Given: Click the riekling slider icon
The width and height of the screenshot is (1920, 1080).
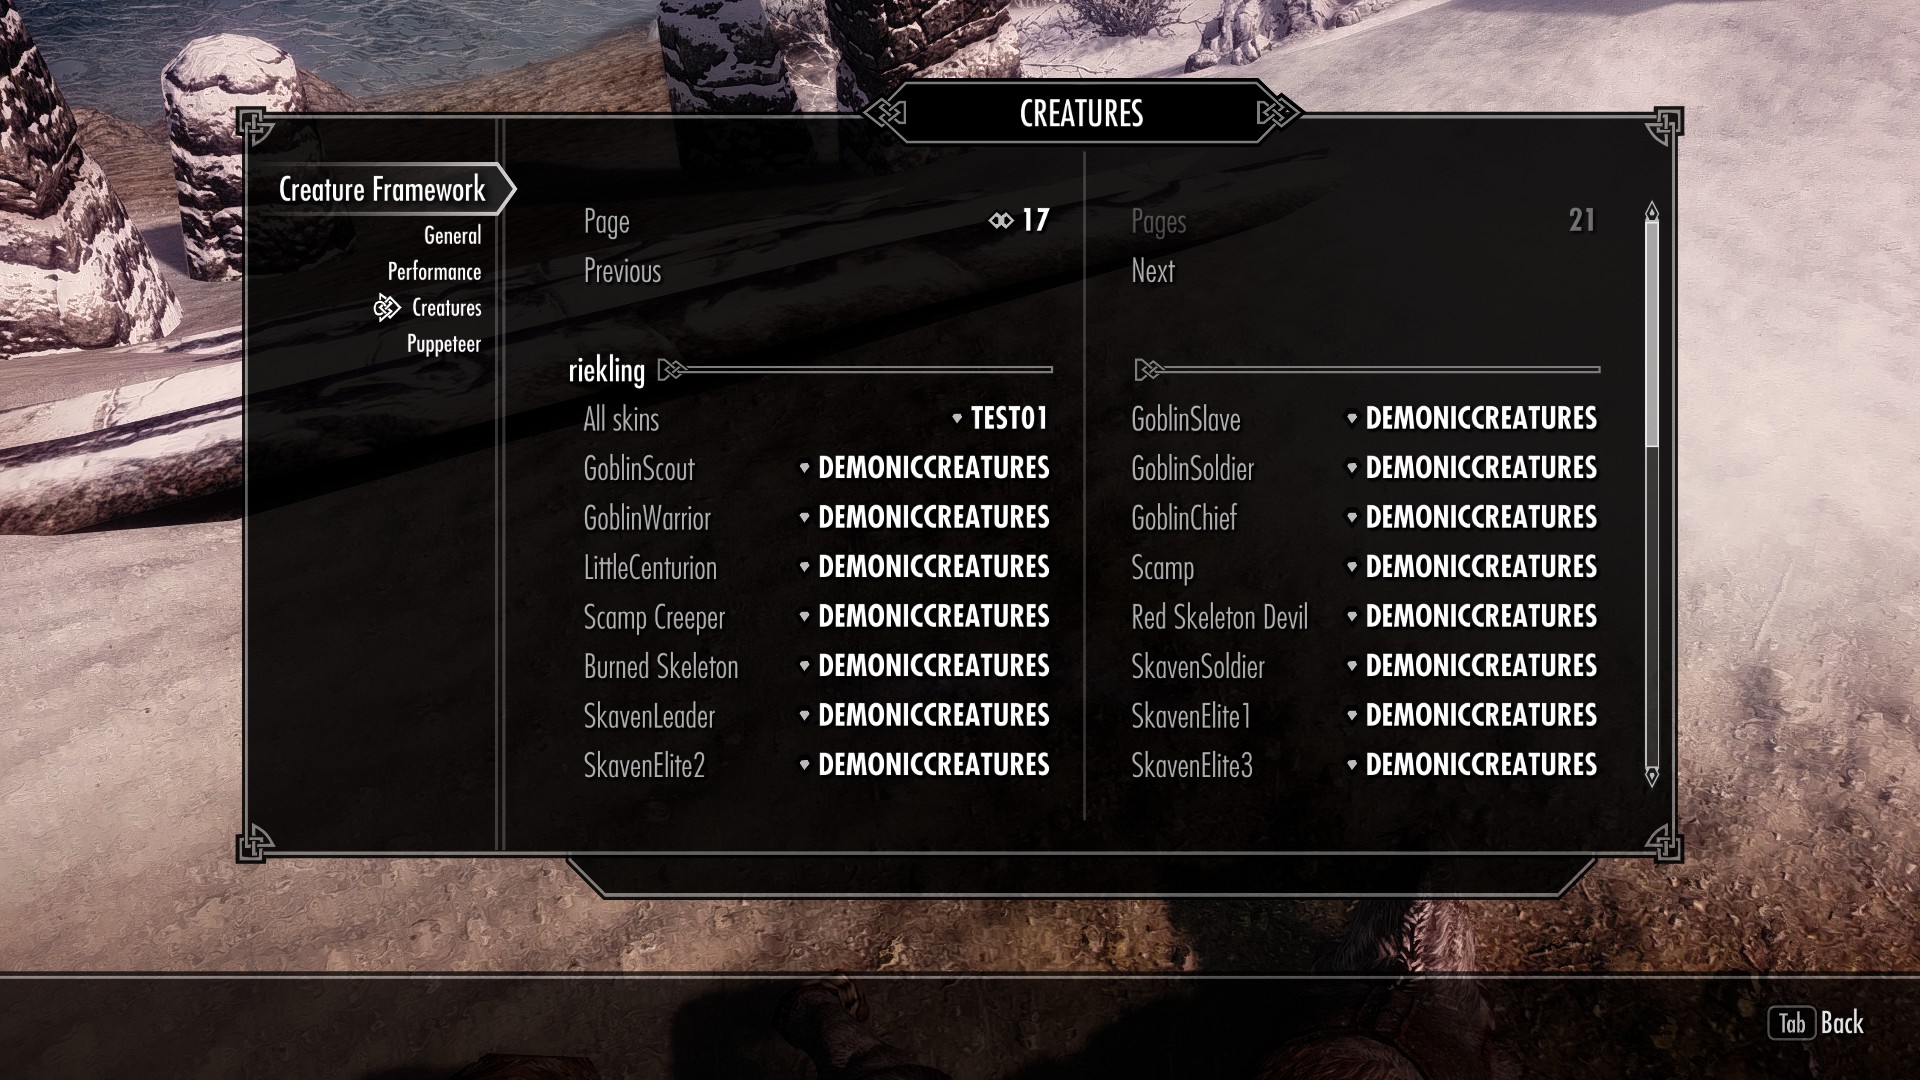Looking at the screenshot, I should [670, 369].
